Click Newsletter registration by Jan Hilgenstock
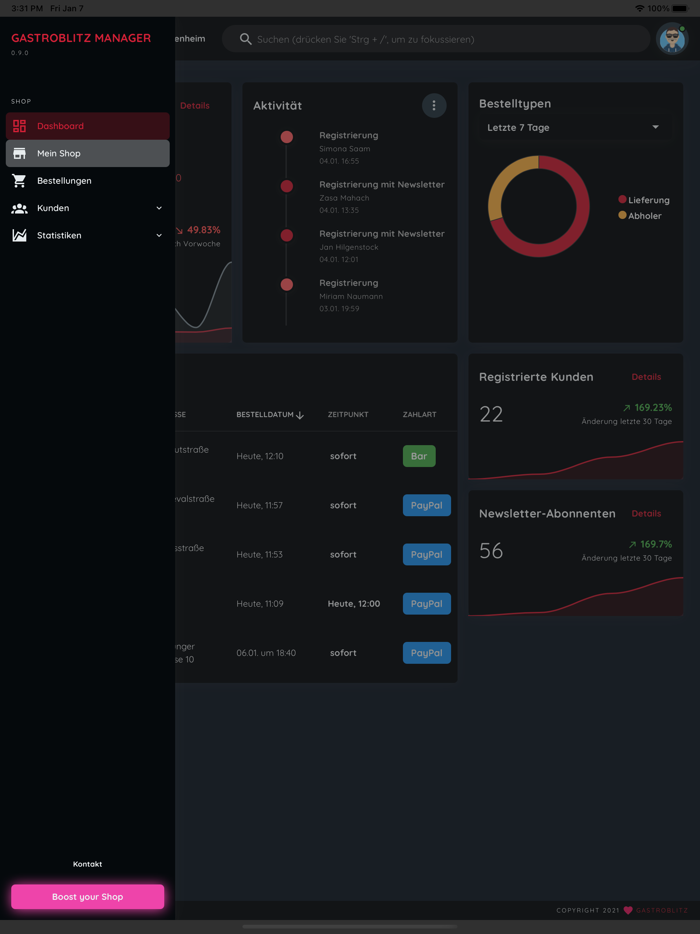Screen dimensions: 700x934 tap(382, 246)
